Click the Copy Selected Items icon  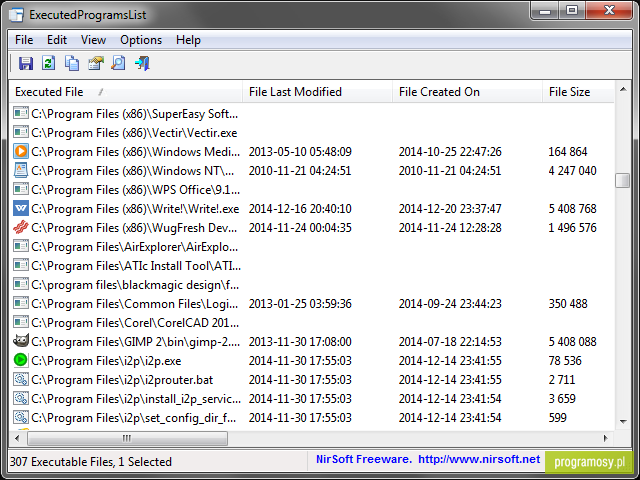click(72, 63)
